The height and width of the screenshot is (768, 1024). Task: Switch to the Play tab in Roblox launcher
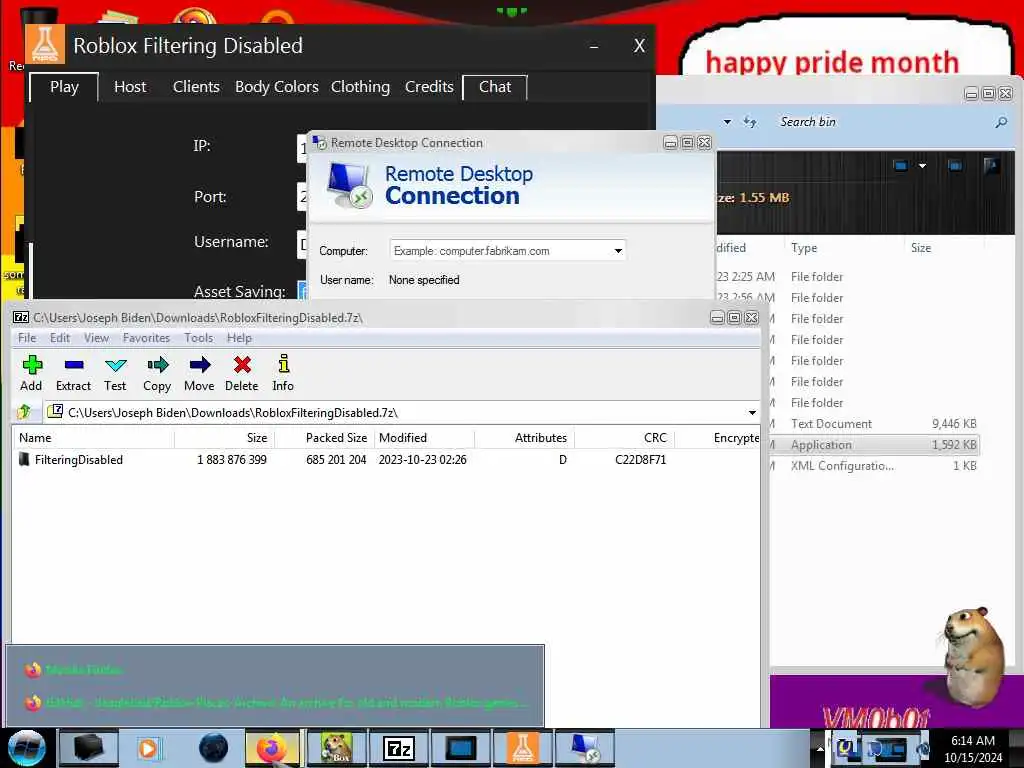pos(64,87)
